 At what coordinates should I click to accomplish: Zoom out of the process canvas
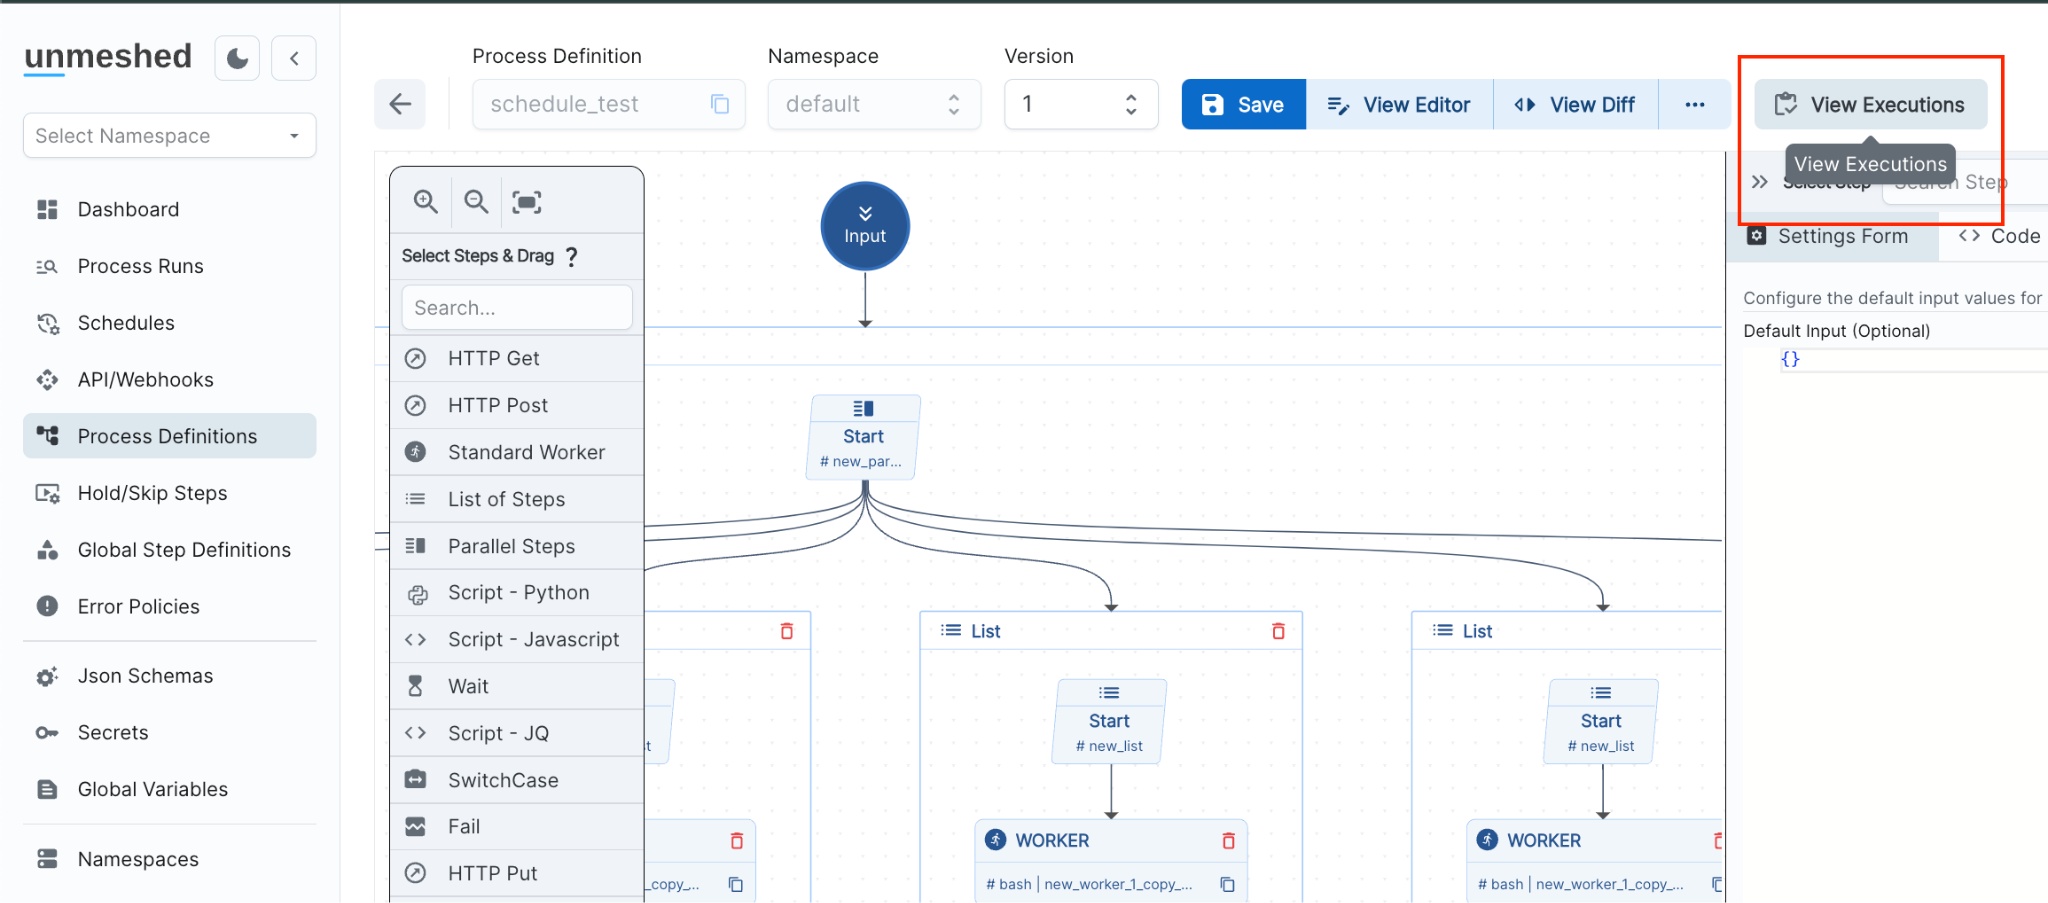pos(476,201)
